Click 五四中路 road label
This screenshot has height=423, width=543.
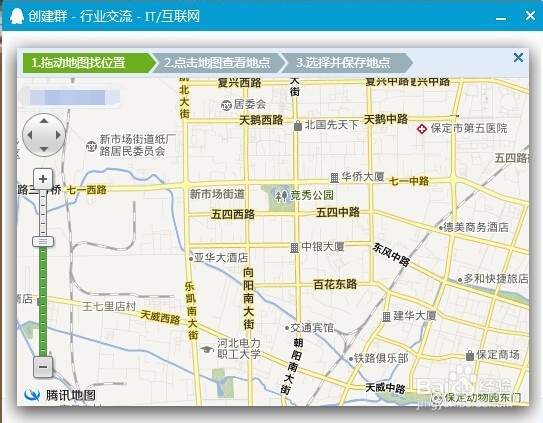[338, 212]
